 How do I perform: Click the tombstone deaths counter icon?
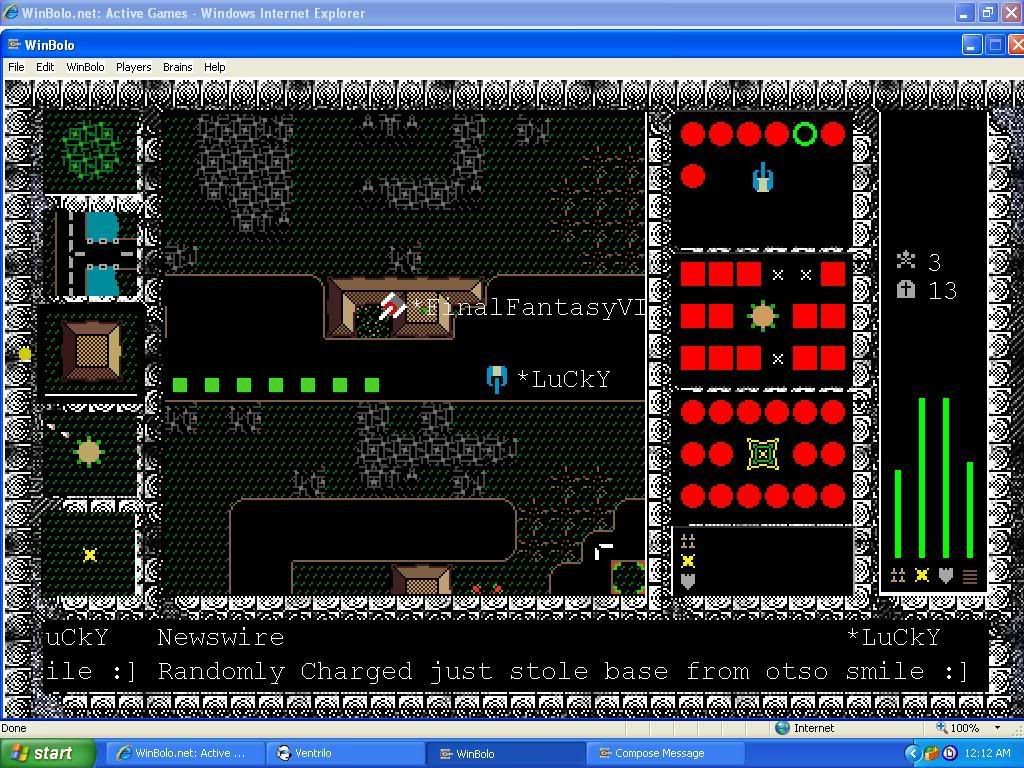click(906, 290)
